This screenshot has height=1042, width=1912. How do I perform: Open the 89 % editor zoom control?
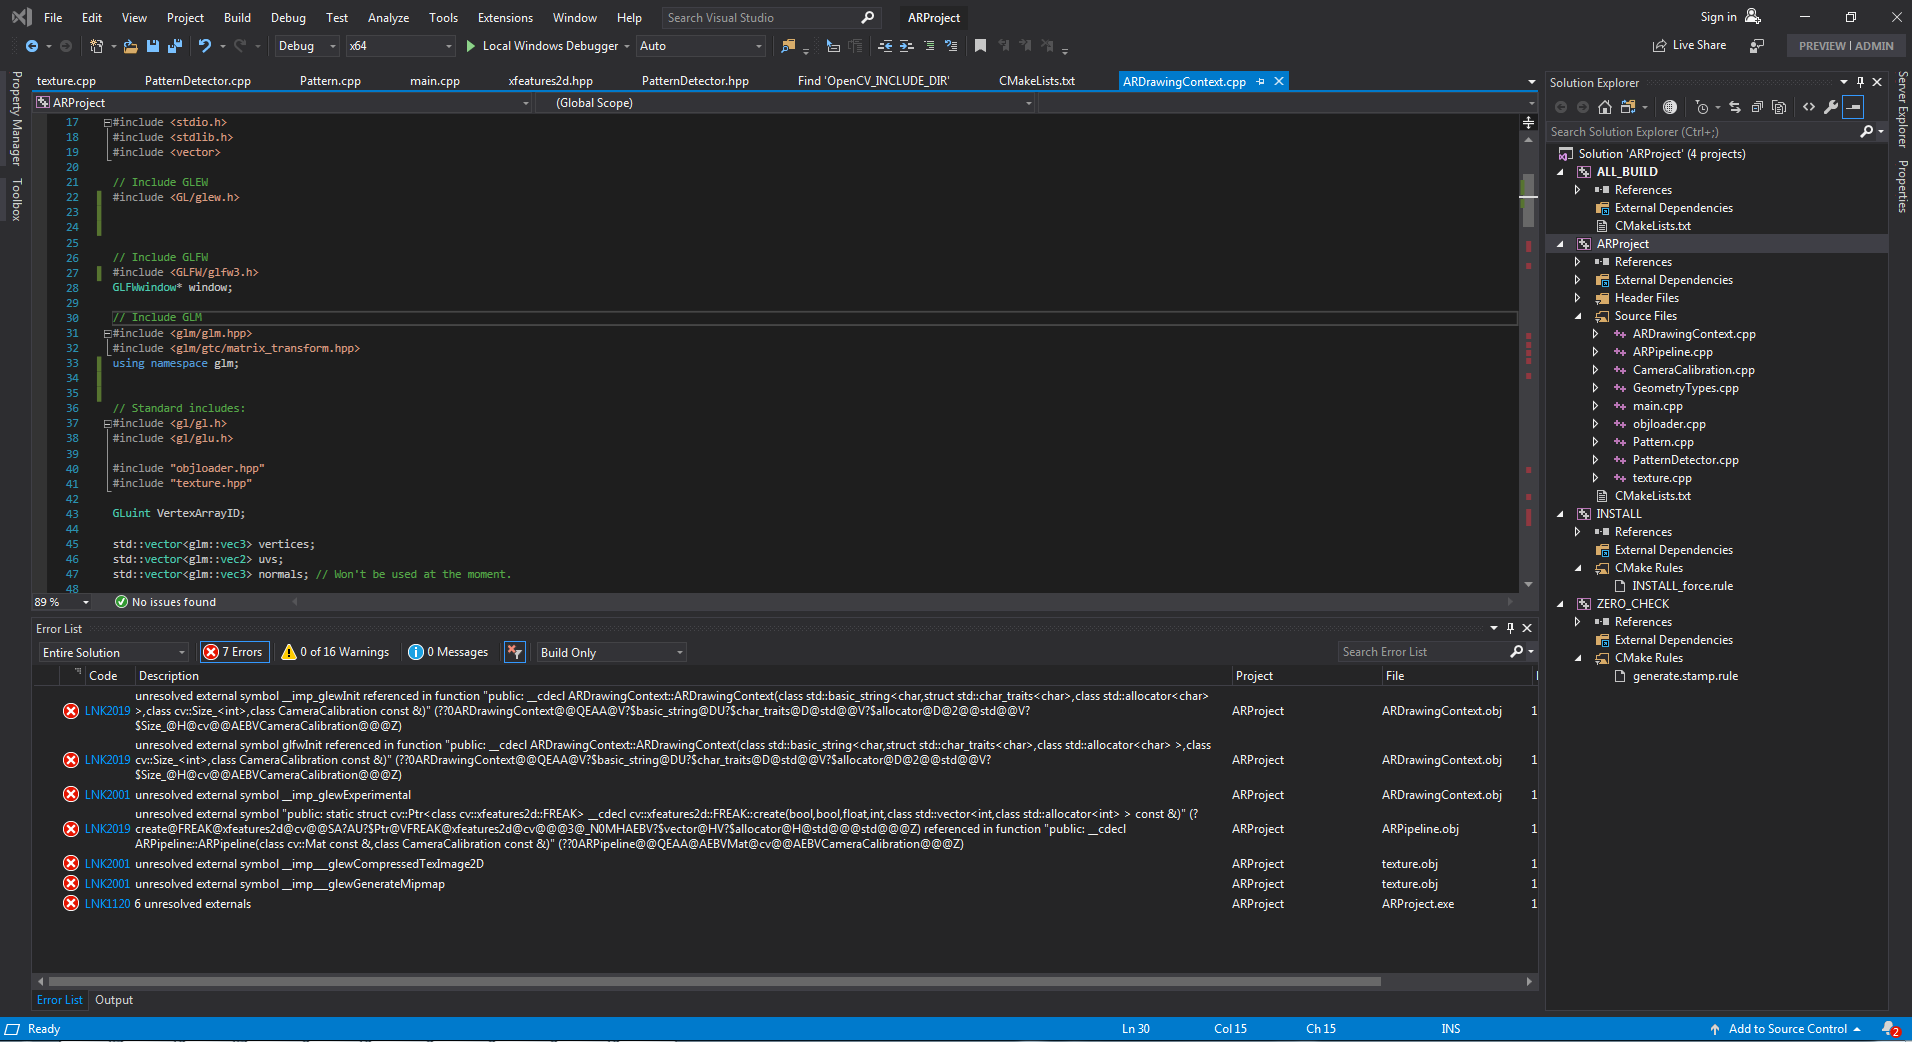tap(62, 602)
